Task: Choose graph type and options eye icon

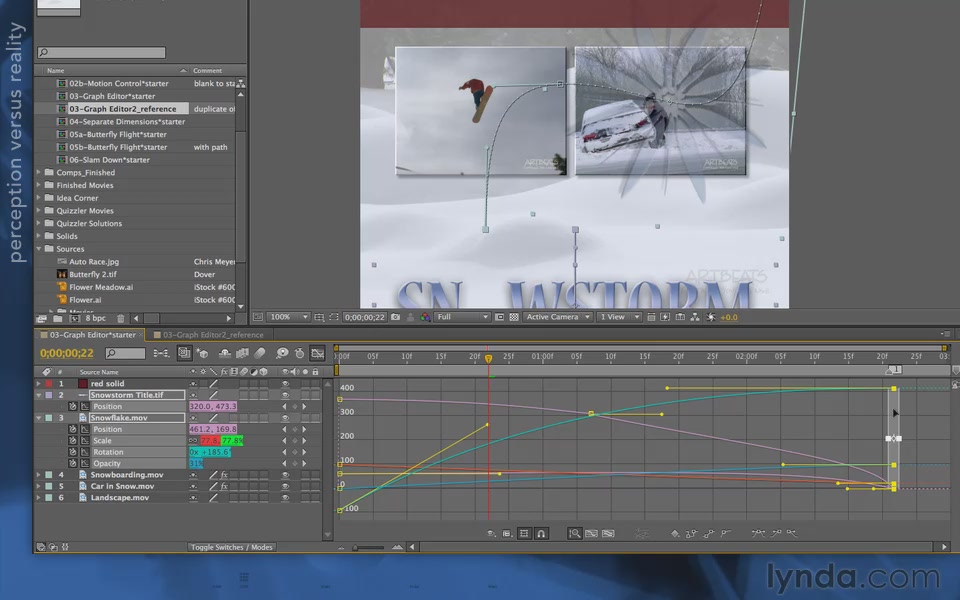Action: point(491,534)
